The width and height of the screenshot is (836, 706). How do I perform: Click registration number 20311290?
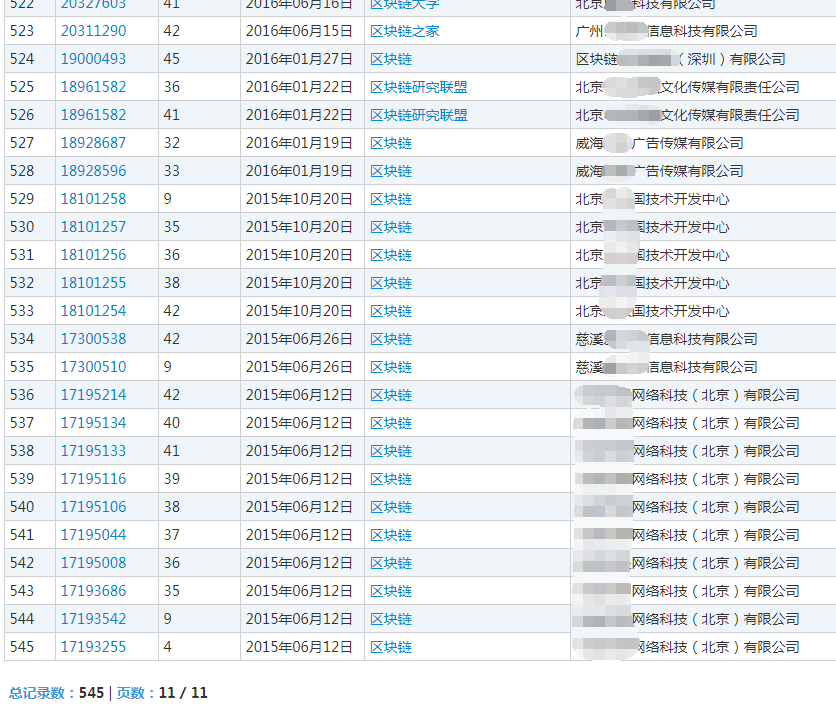tap(86, 30)
